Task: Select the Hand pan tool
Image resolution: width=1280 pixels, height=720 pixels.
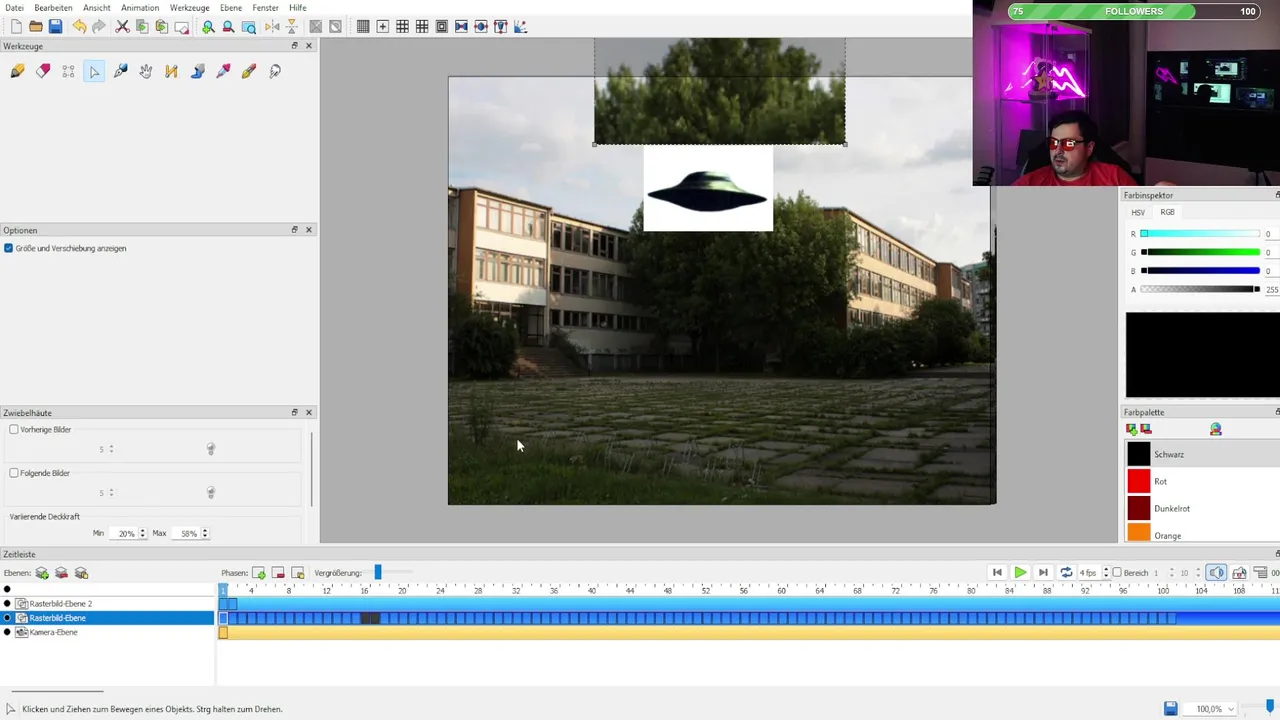Action: tap(146, 71)
